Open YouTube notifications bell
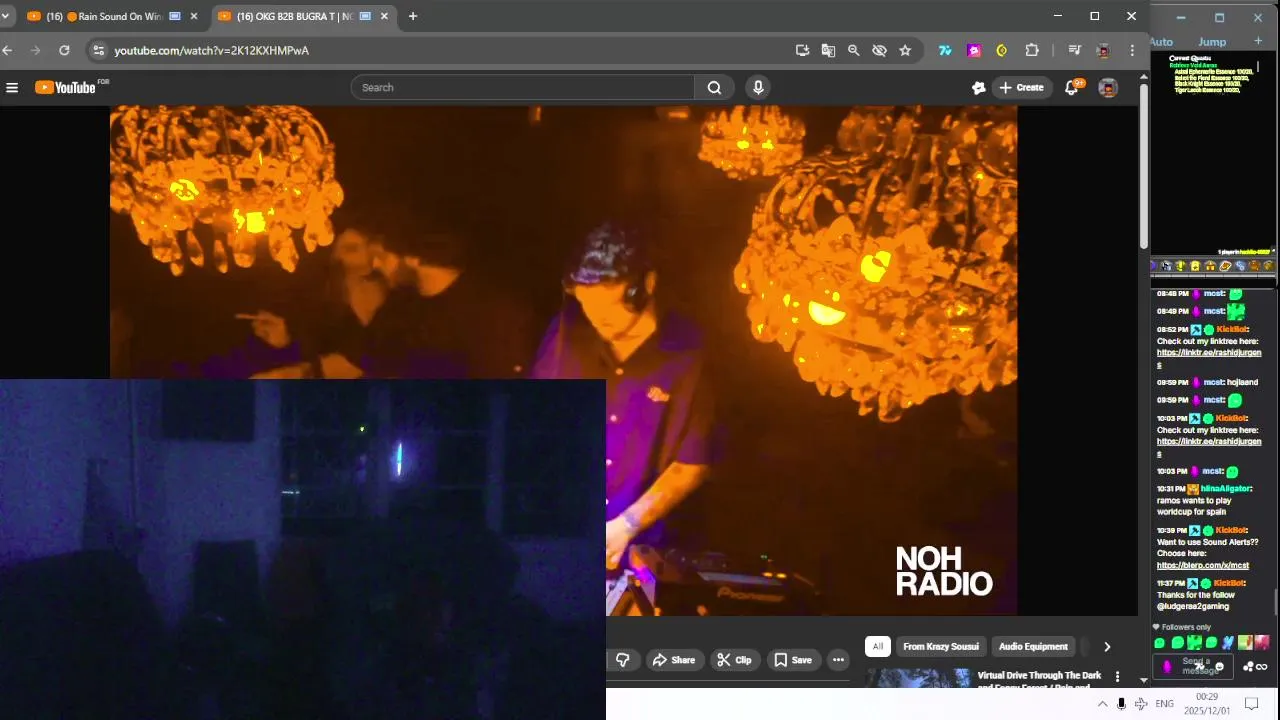 (x=1072, y=88)
